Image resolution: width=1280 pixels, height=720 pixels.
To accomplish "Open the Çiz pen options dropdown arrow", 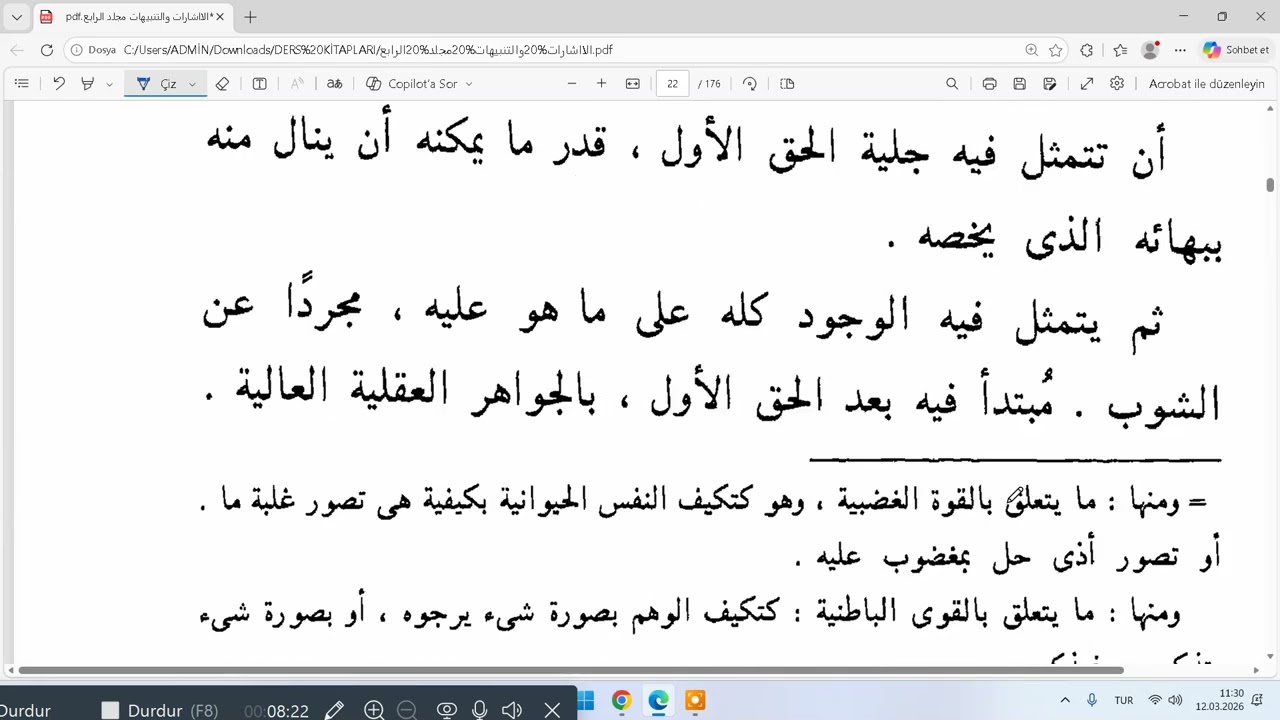I will tap(193, 84).
